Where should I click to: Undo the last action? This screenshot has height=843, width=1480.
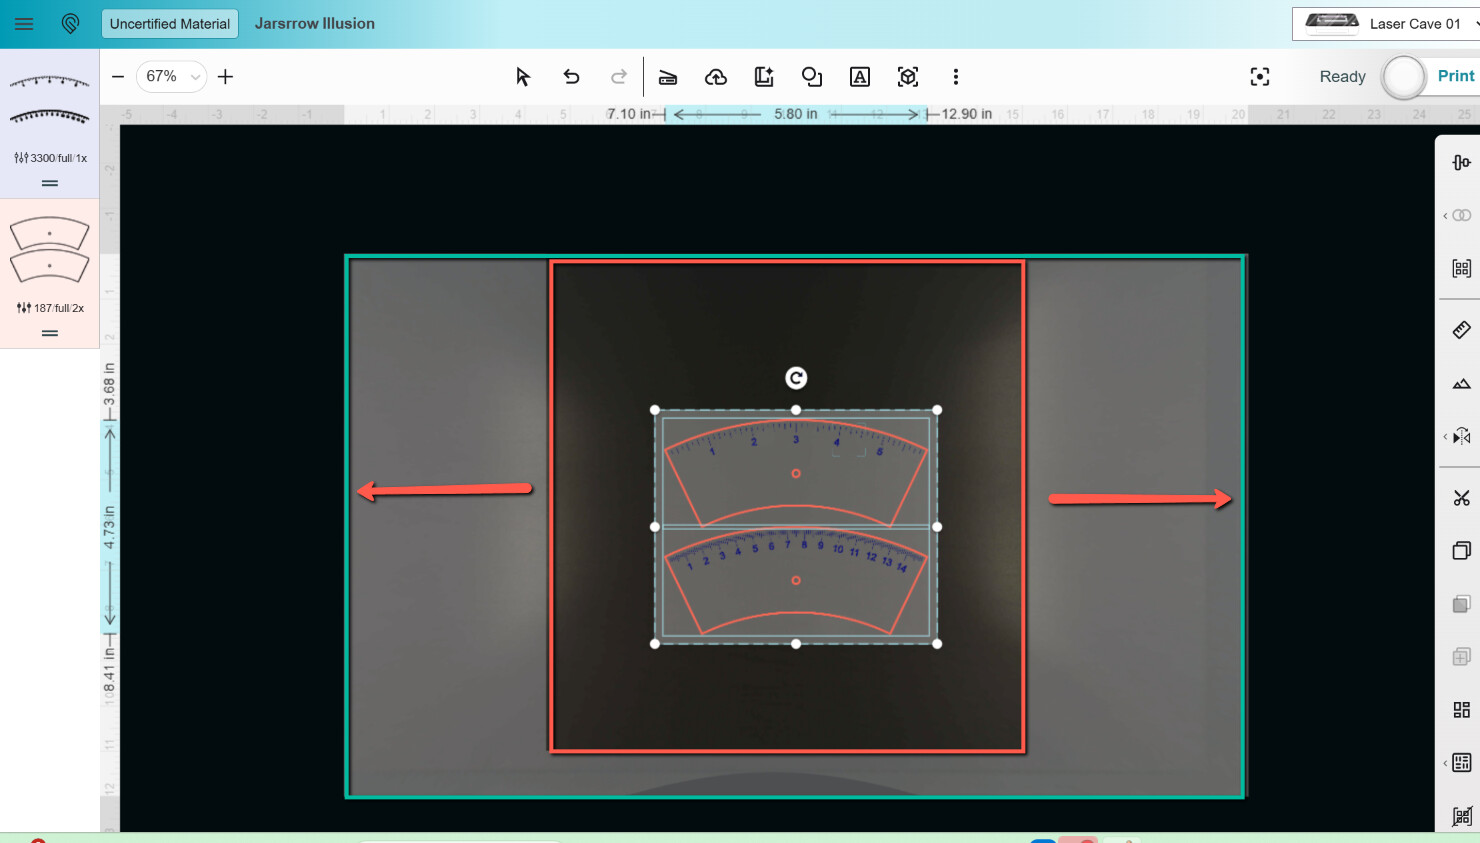571,77
